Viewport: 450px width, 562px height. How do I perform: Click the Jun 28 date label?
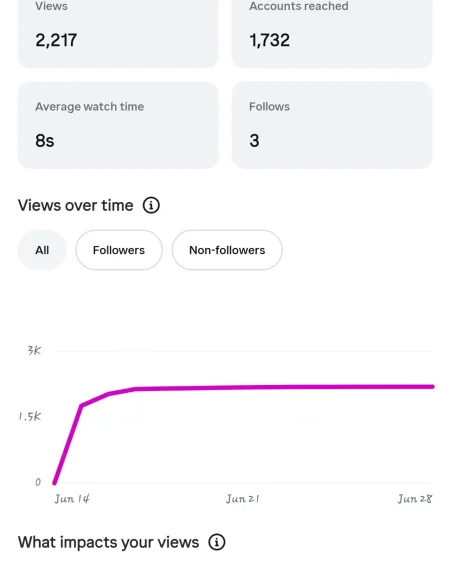click(415, 499)
